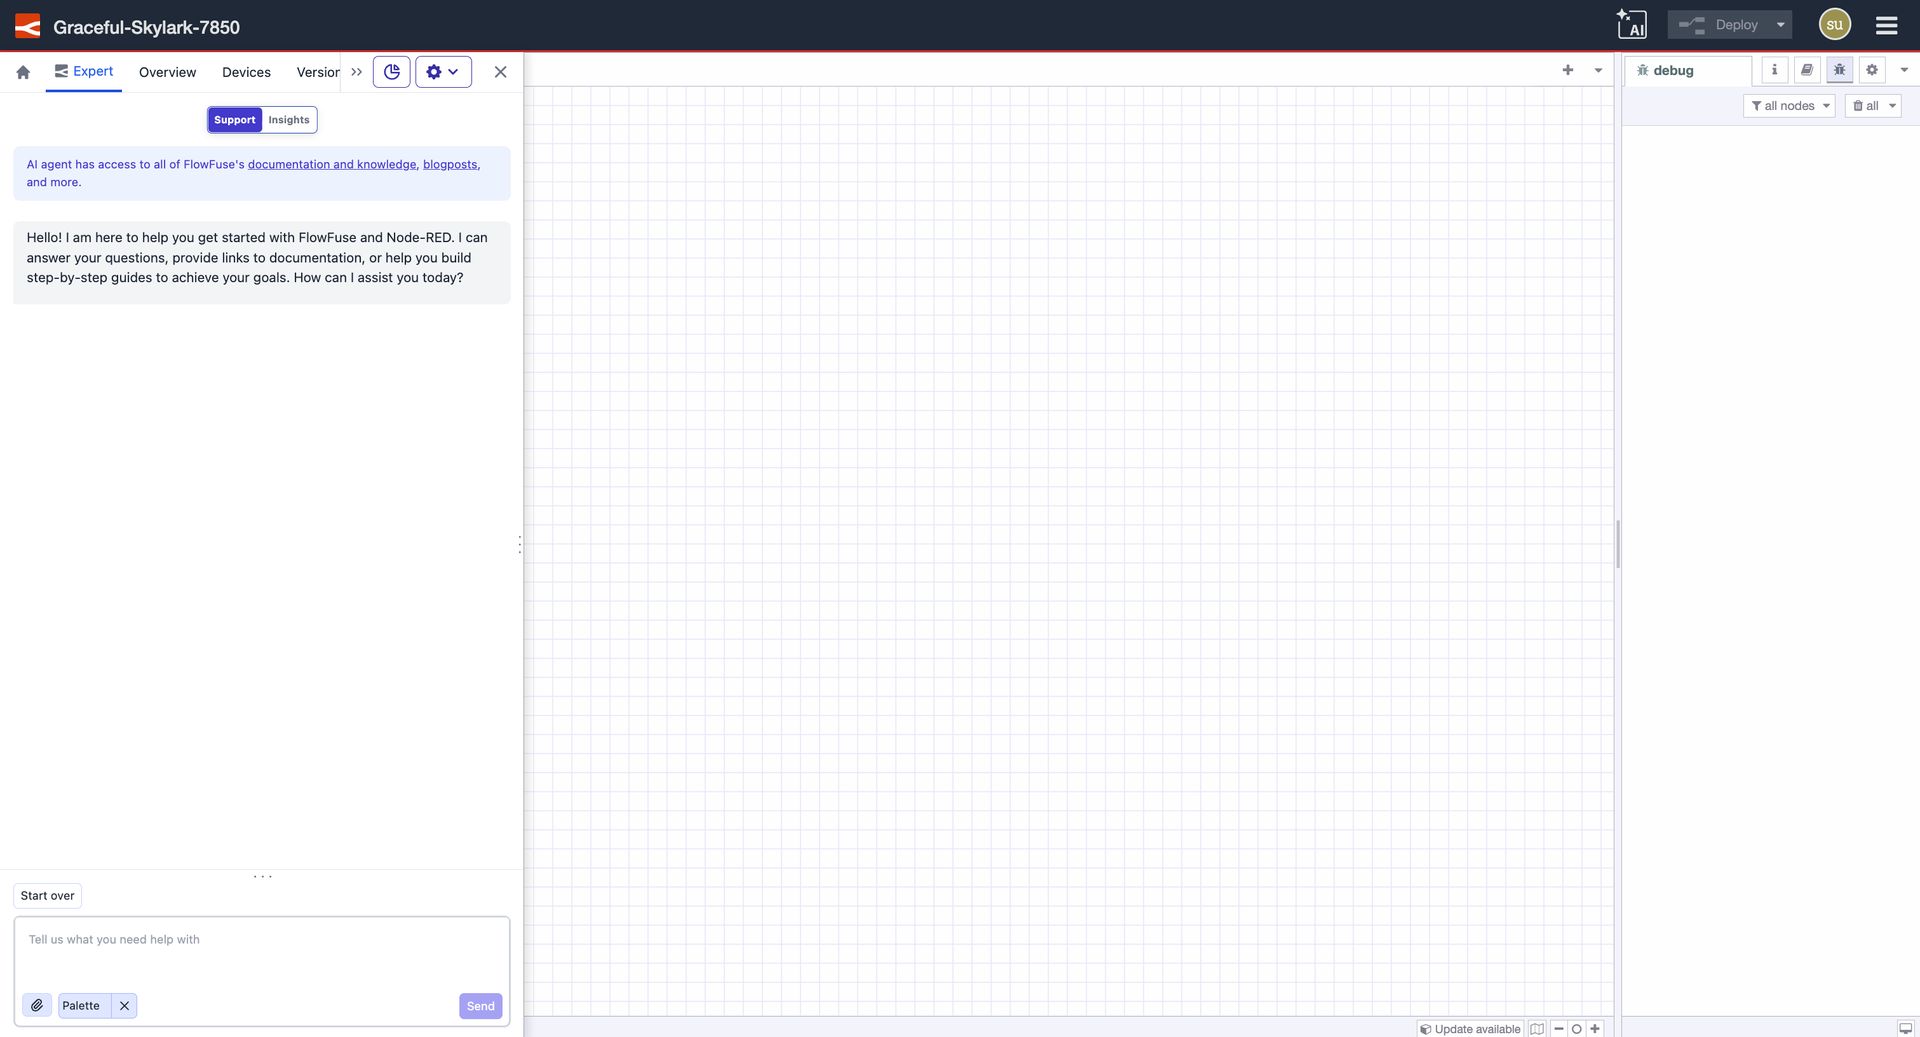Open the pie chart view in Expert panel
The width and height of the screenshot is (1920, 1037).
click(391, 71)
